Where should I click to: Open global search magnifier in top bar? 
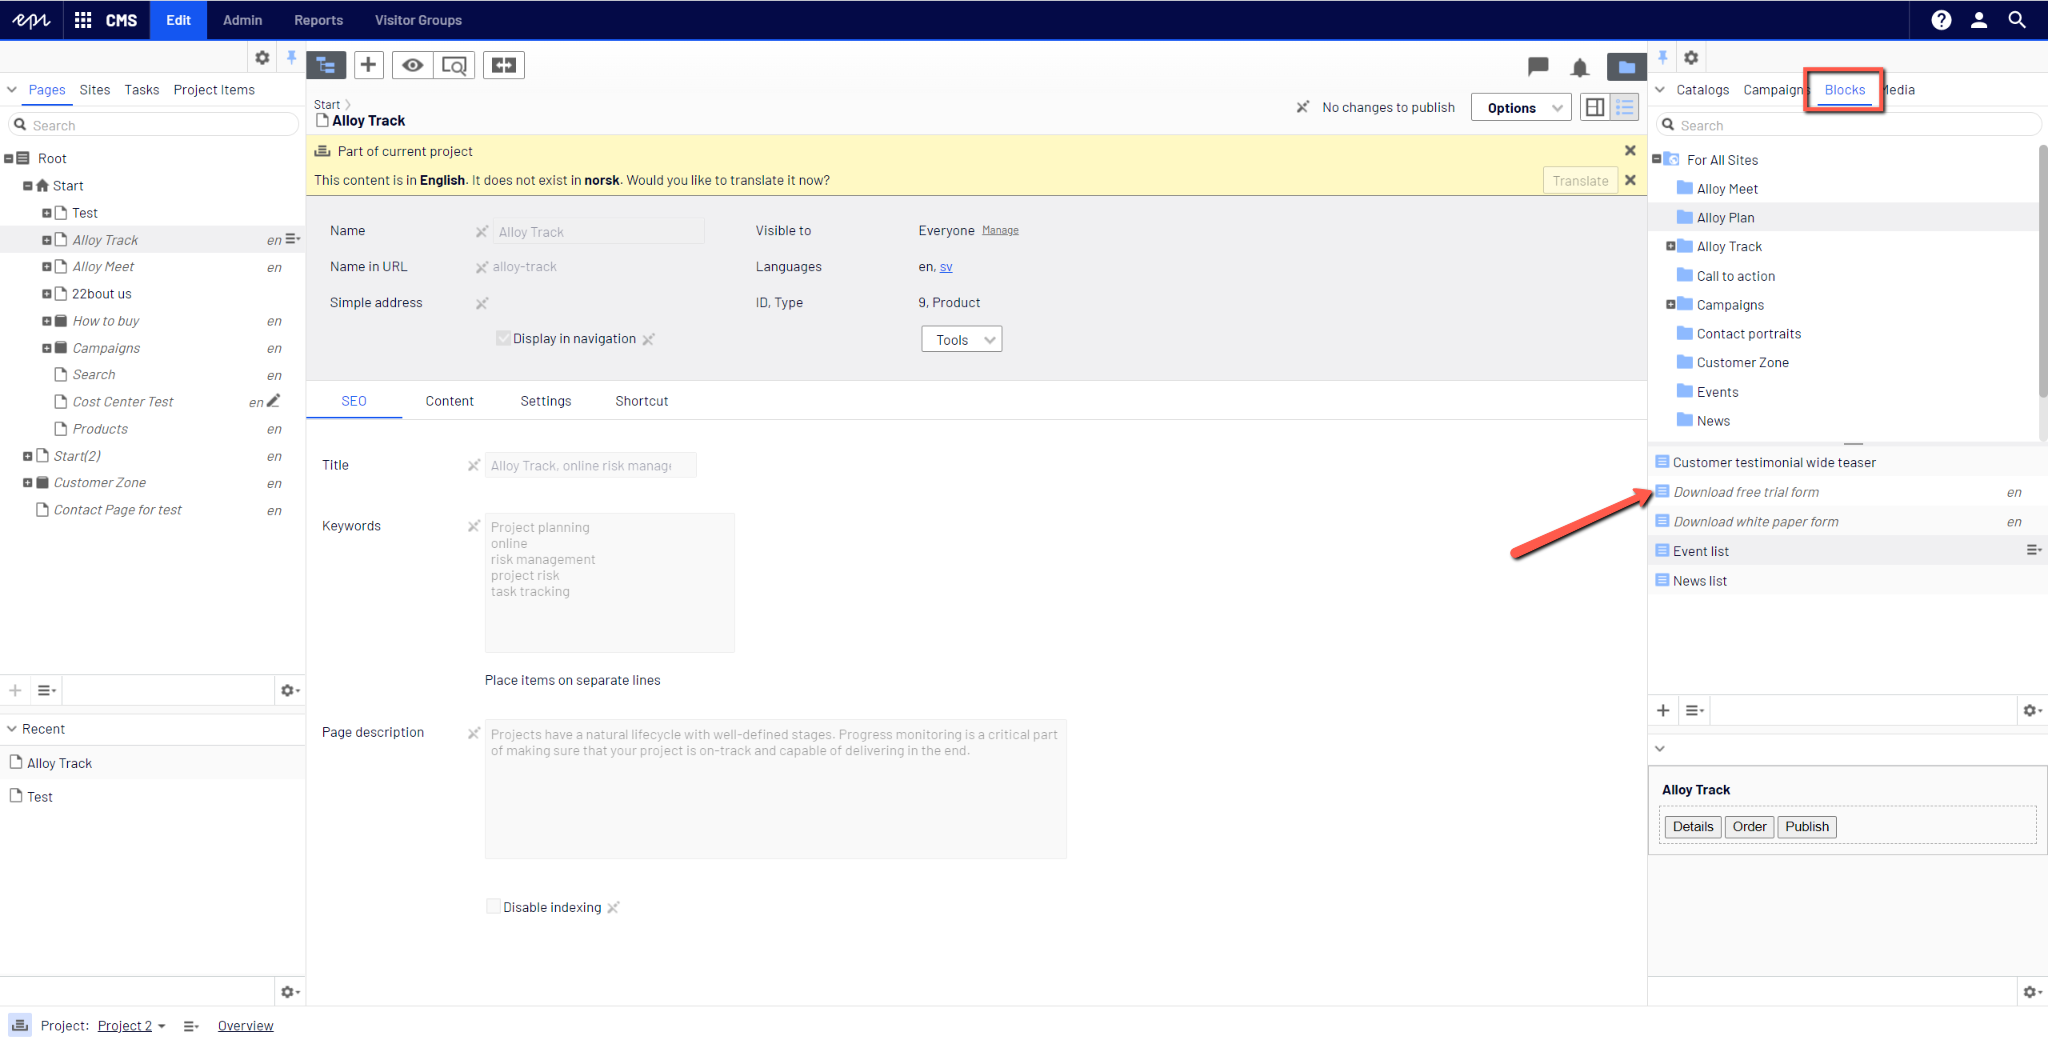coord(2017,20)
